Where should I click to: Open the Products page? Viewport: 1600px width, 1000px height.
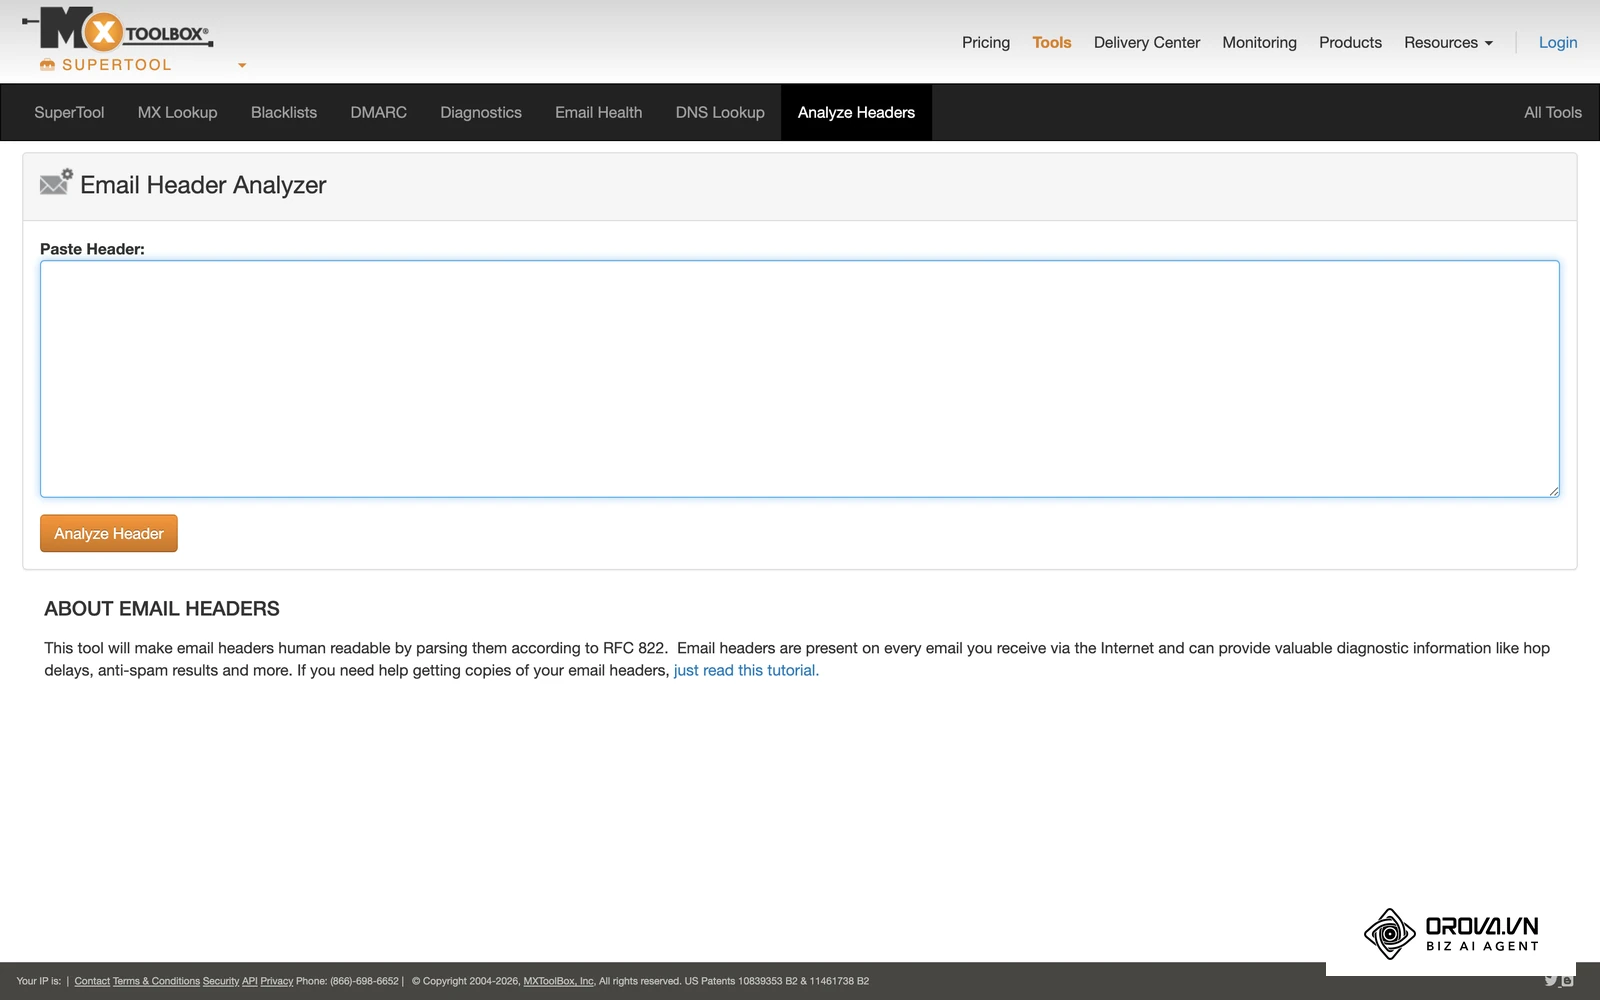1350,42
